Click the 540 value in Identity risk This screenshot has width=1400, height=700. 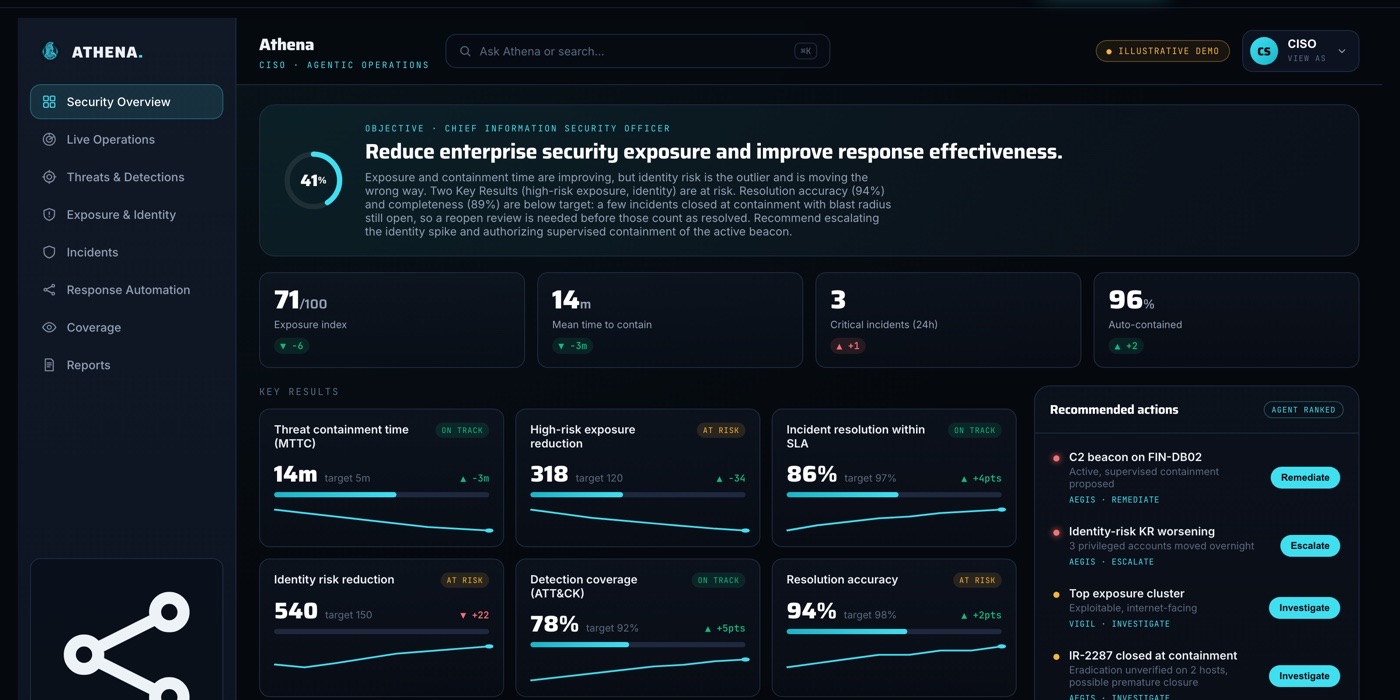pyautogui.click(x=296, y=611)
